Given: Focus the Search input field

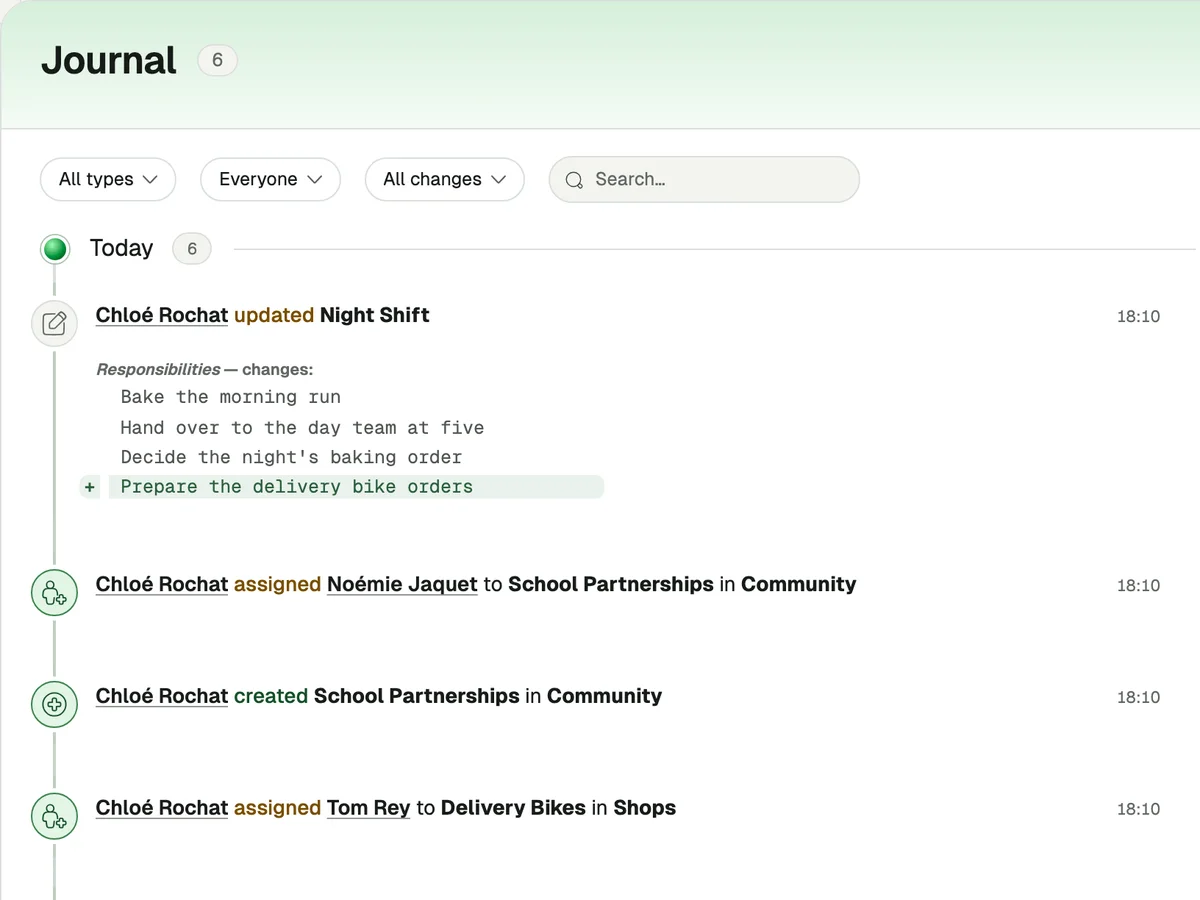Looking at the screenshot, I should [704, 180].
